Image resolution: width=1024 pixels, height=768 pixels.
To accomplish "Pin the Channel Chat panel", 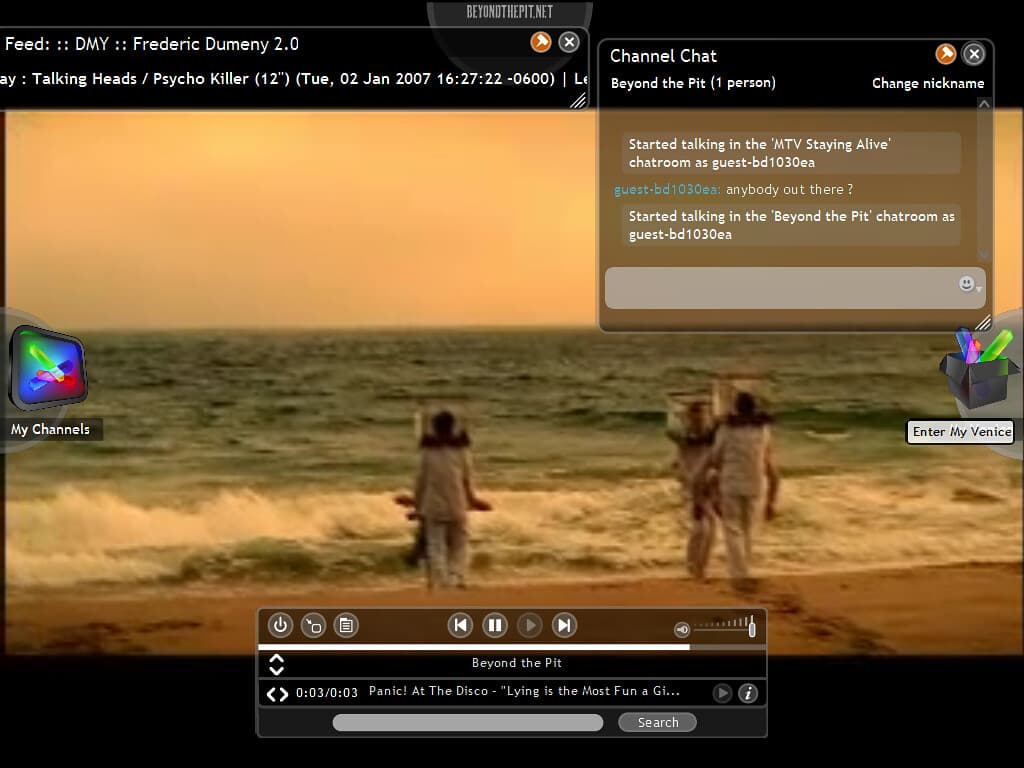I will tap(946, 54).
